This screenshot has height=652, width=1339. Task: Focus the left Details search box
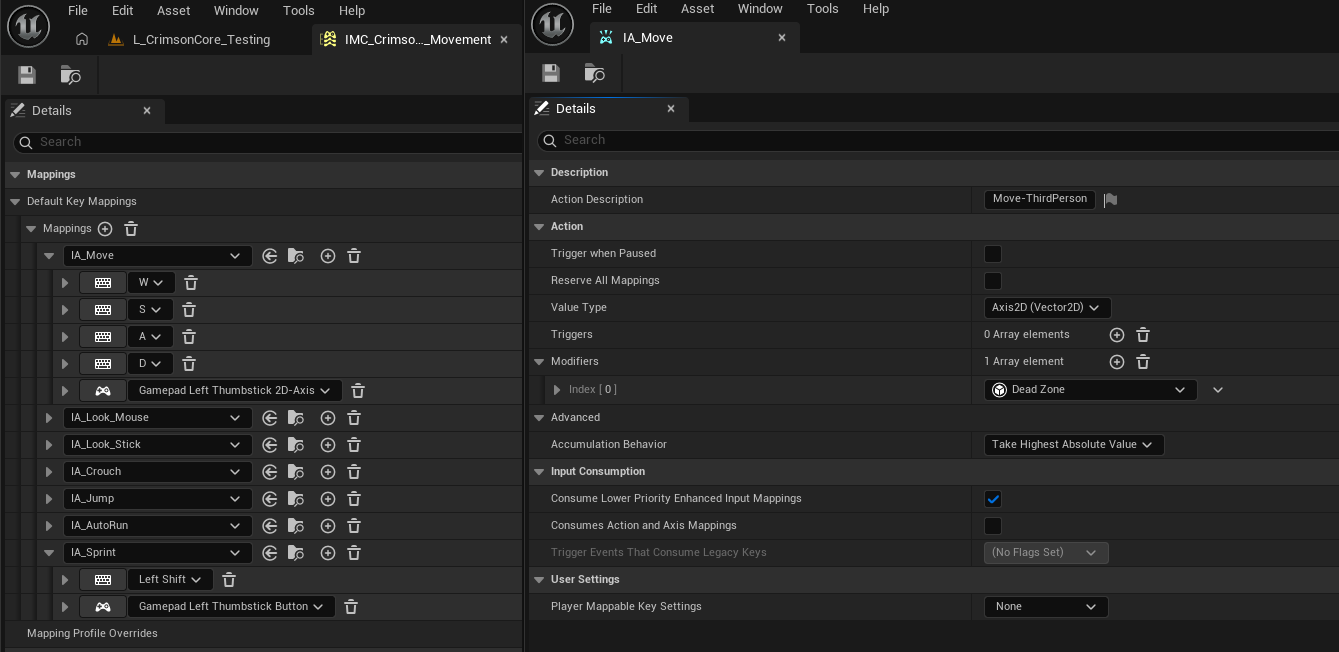tap(268, 142)
